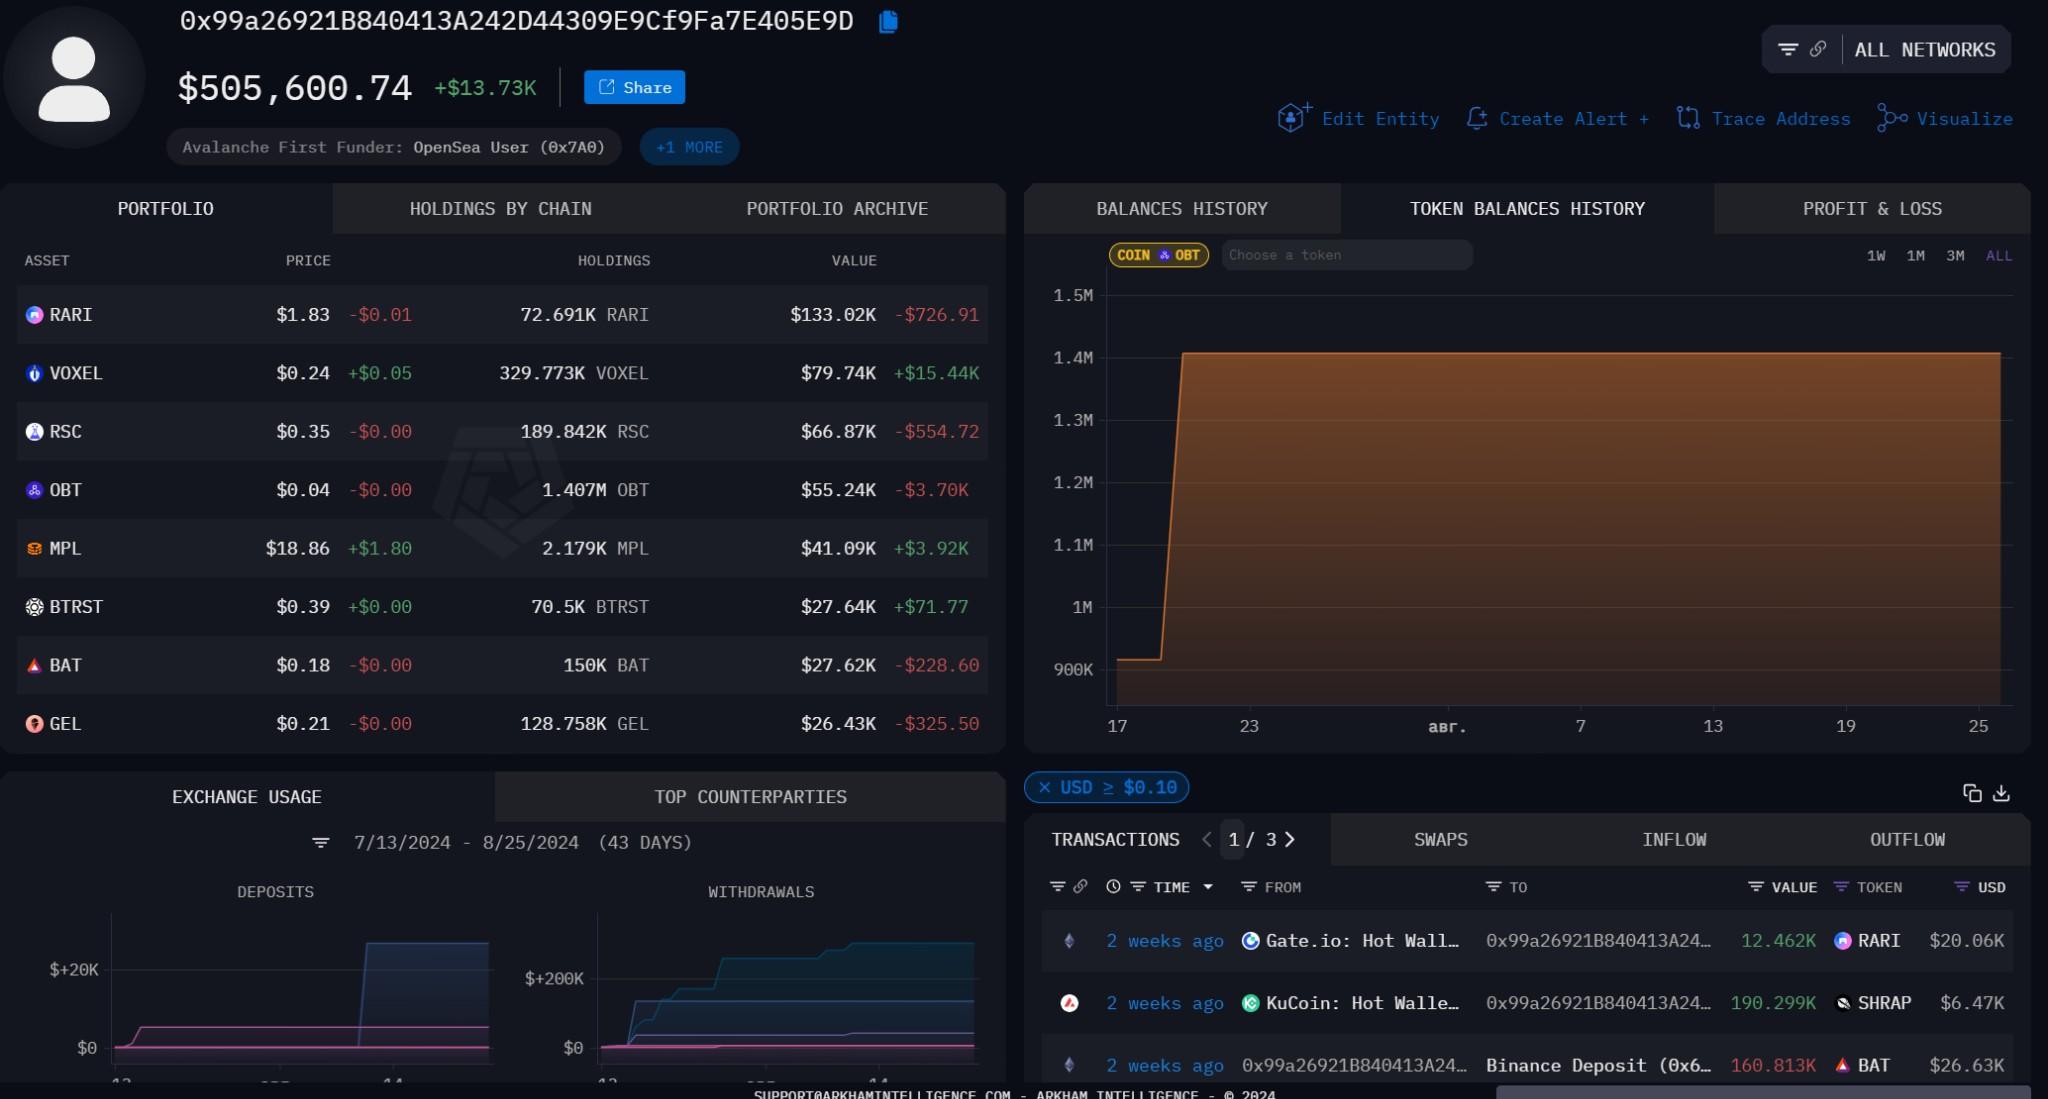Screen dimensions: 2048x1099
Task: Click the link icon beside All Networks
Action: tap(1818, 49)
